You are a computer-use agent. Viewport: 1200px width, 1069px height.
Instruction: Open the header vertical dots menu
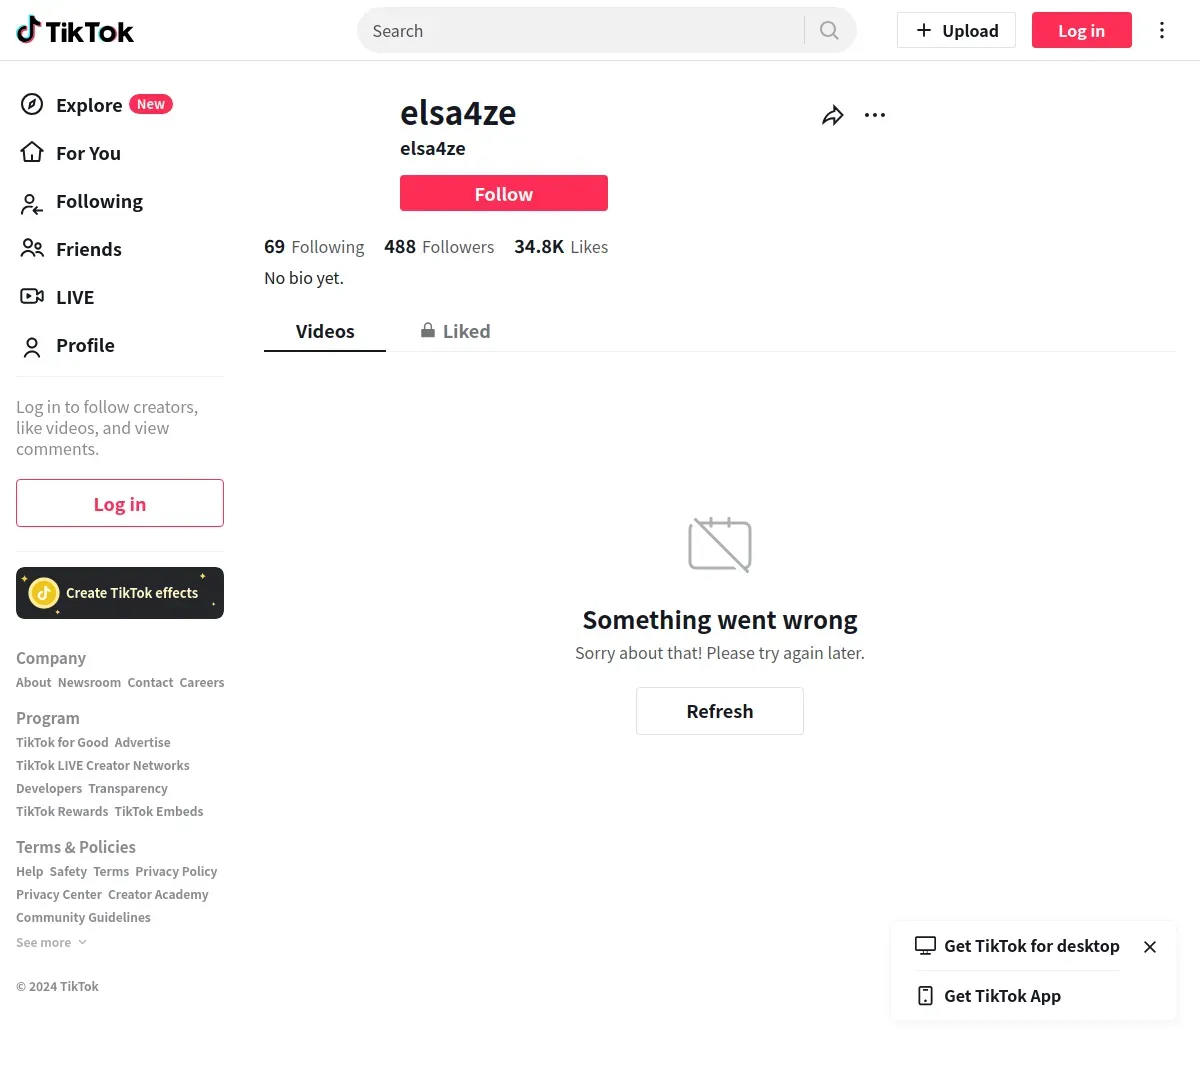(x=1162, y=30)
